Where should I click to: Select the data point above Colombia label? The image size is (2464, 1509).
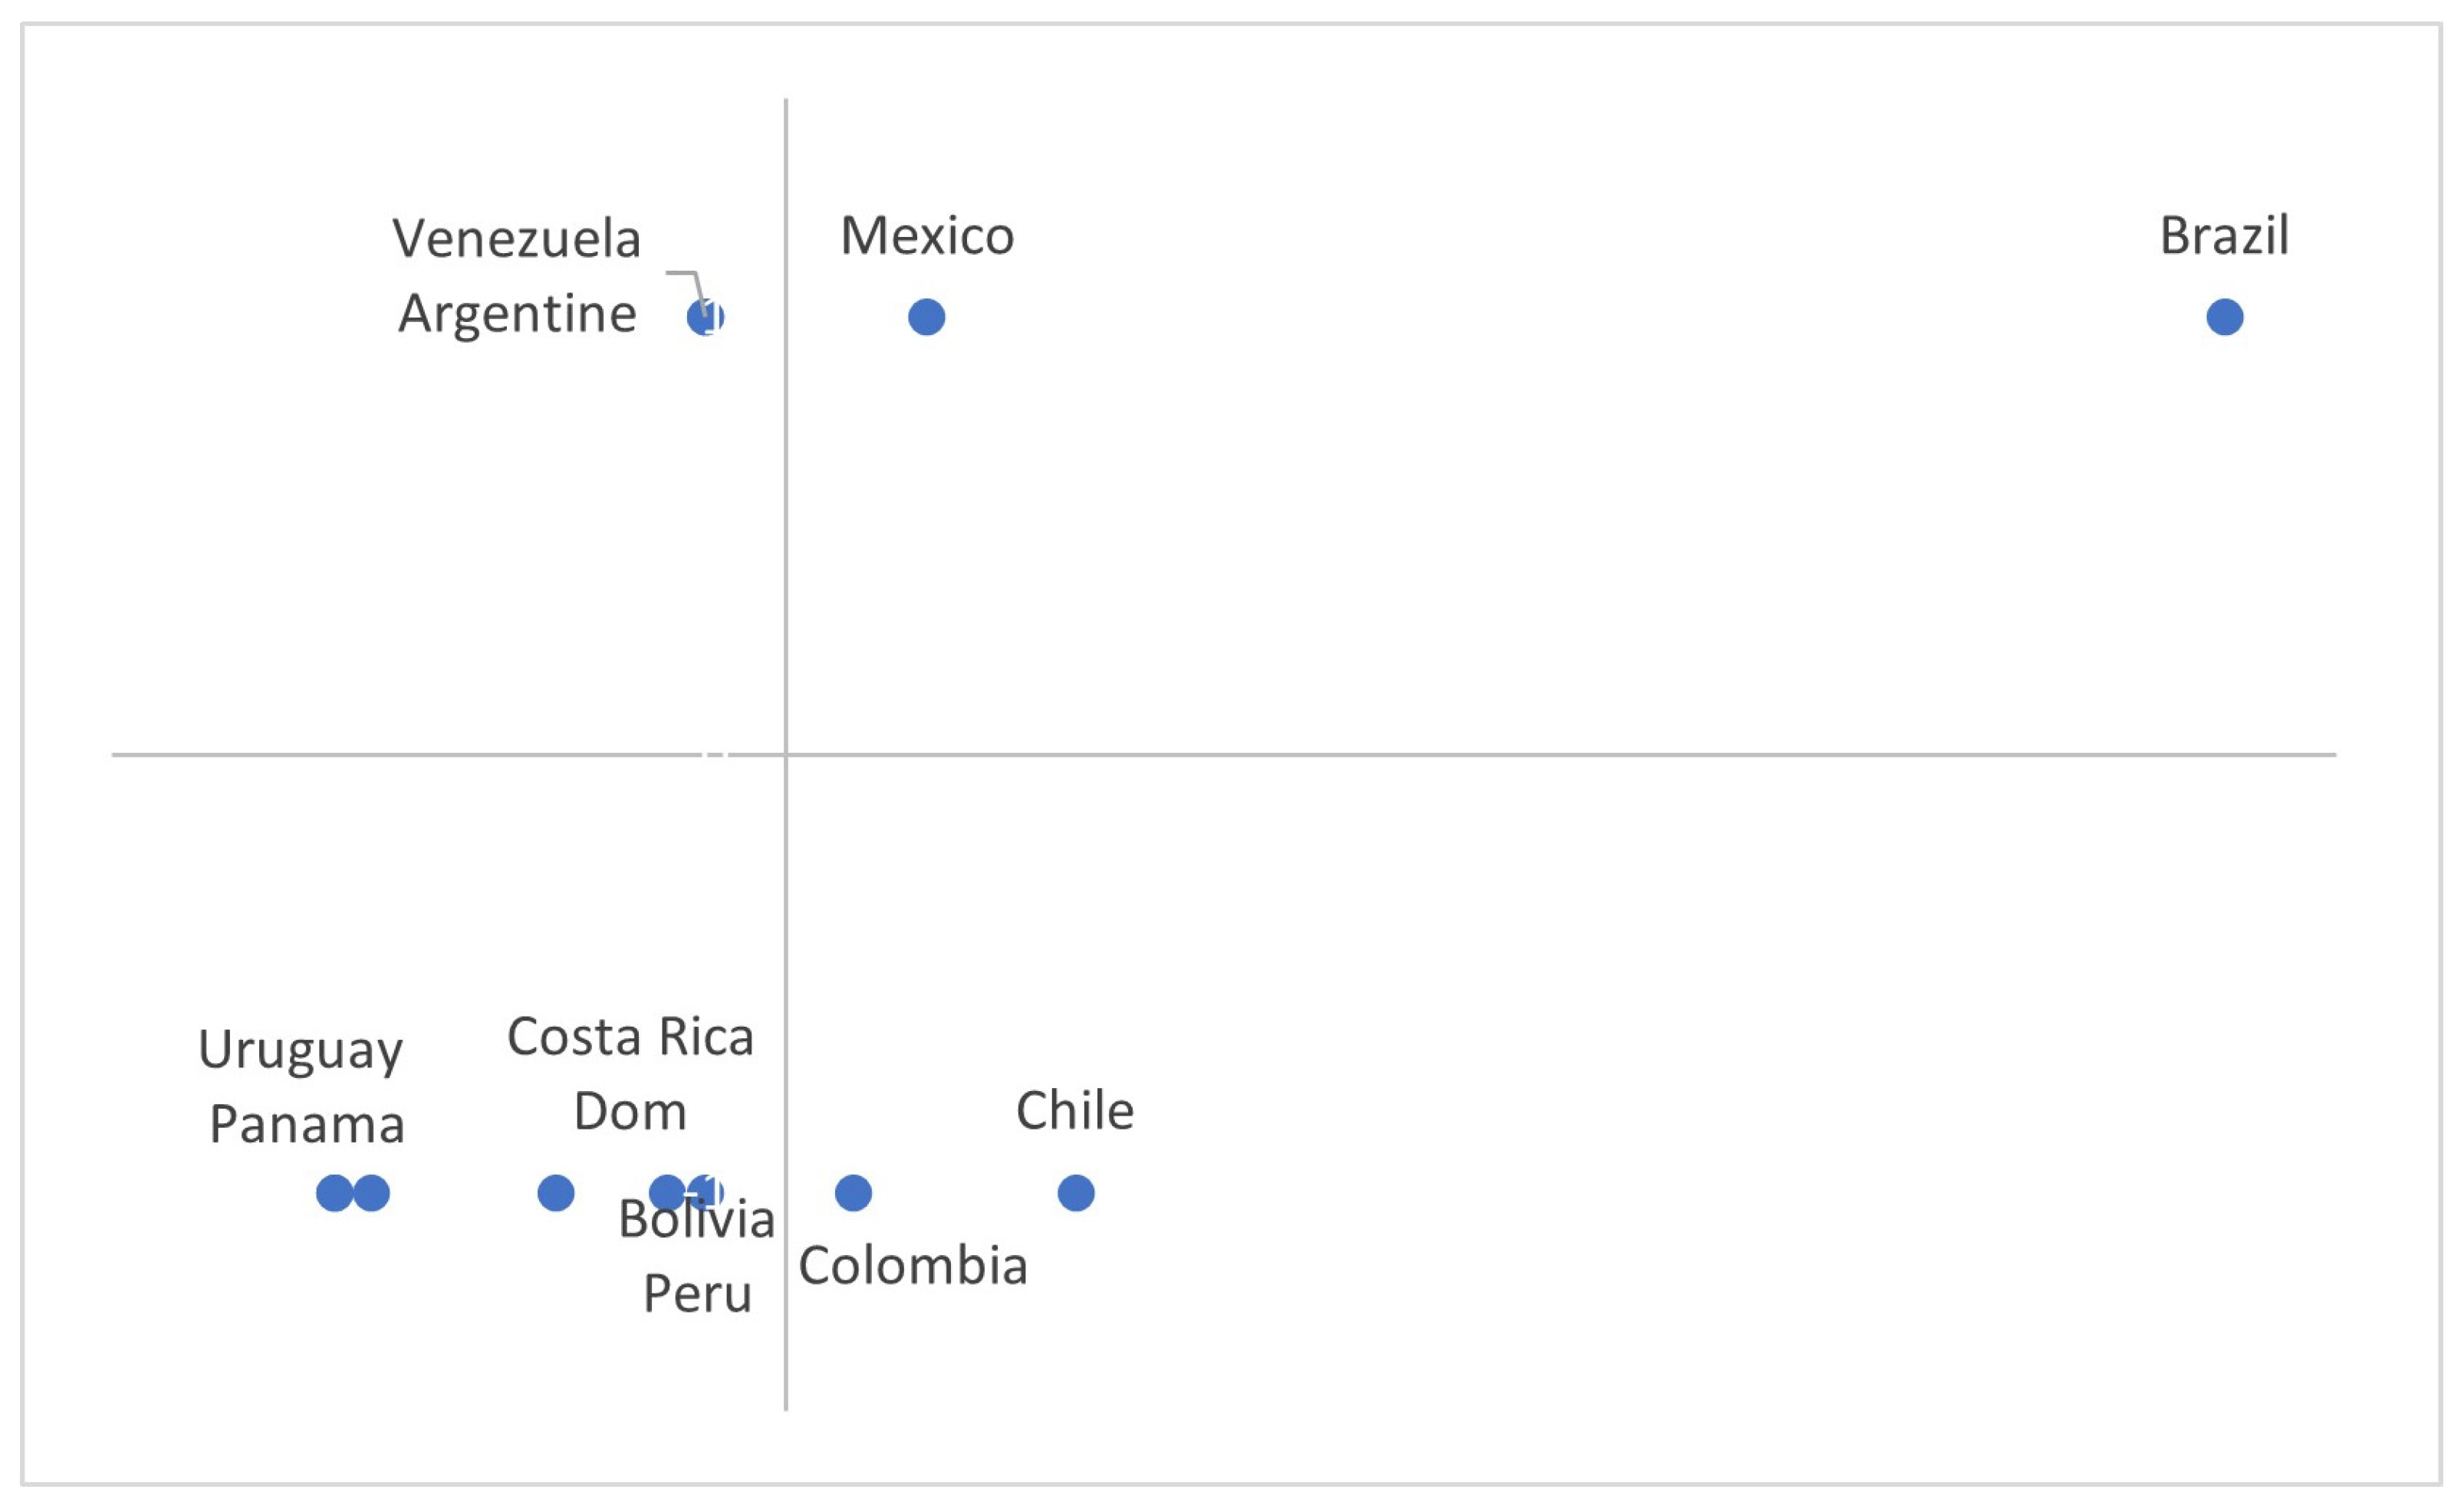click(853, 1193)
